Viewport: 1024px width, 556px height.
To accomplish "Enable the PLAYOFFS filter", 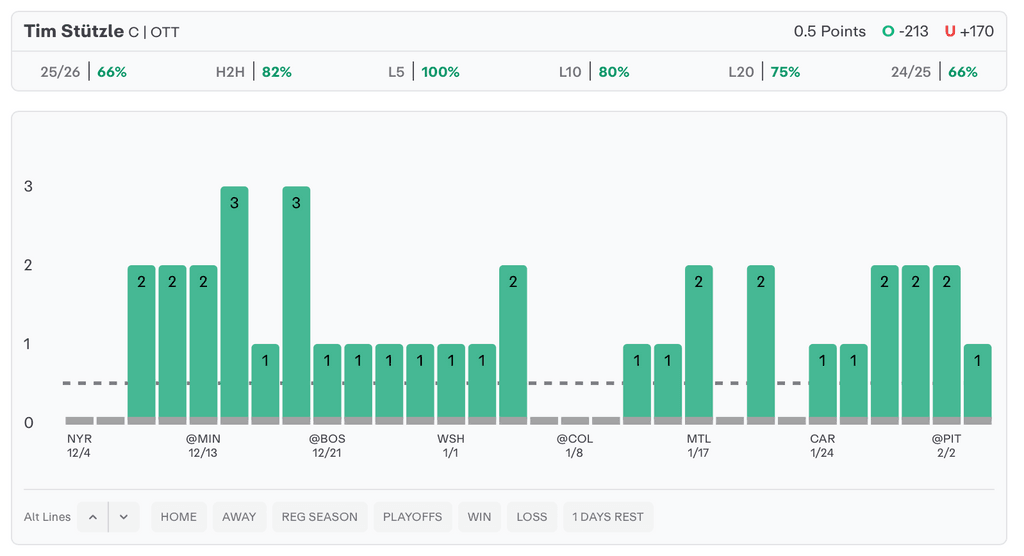I will [x=412, y=517].
